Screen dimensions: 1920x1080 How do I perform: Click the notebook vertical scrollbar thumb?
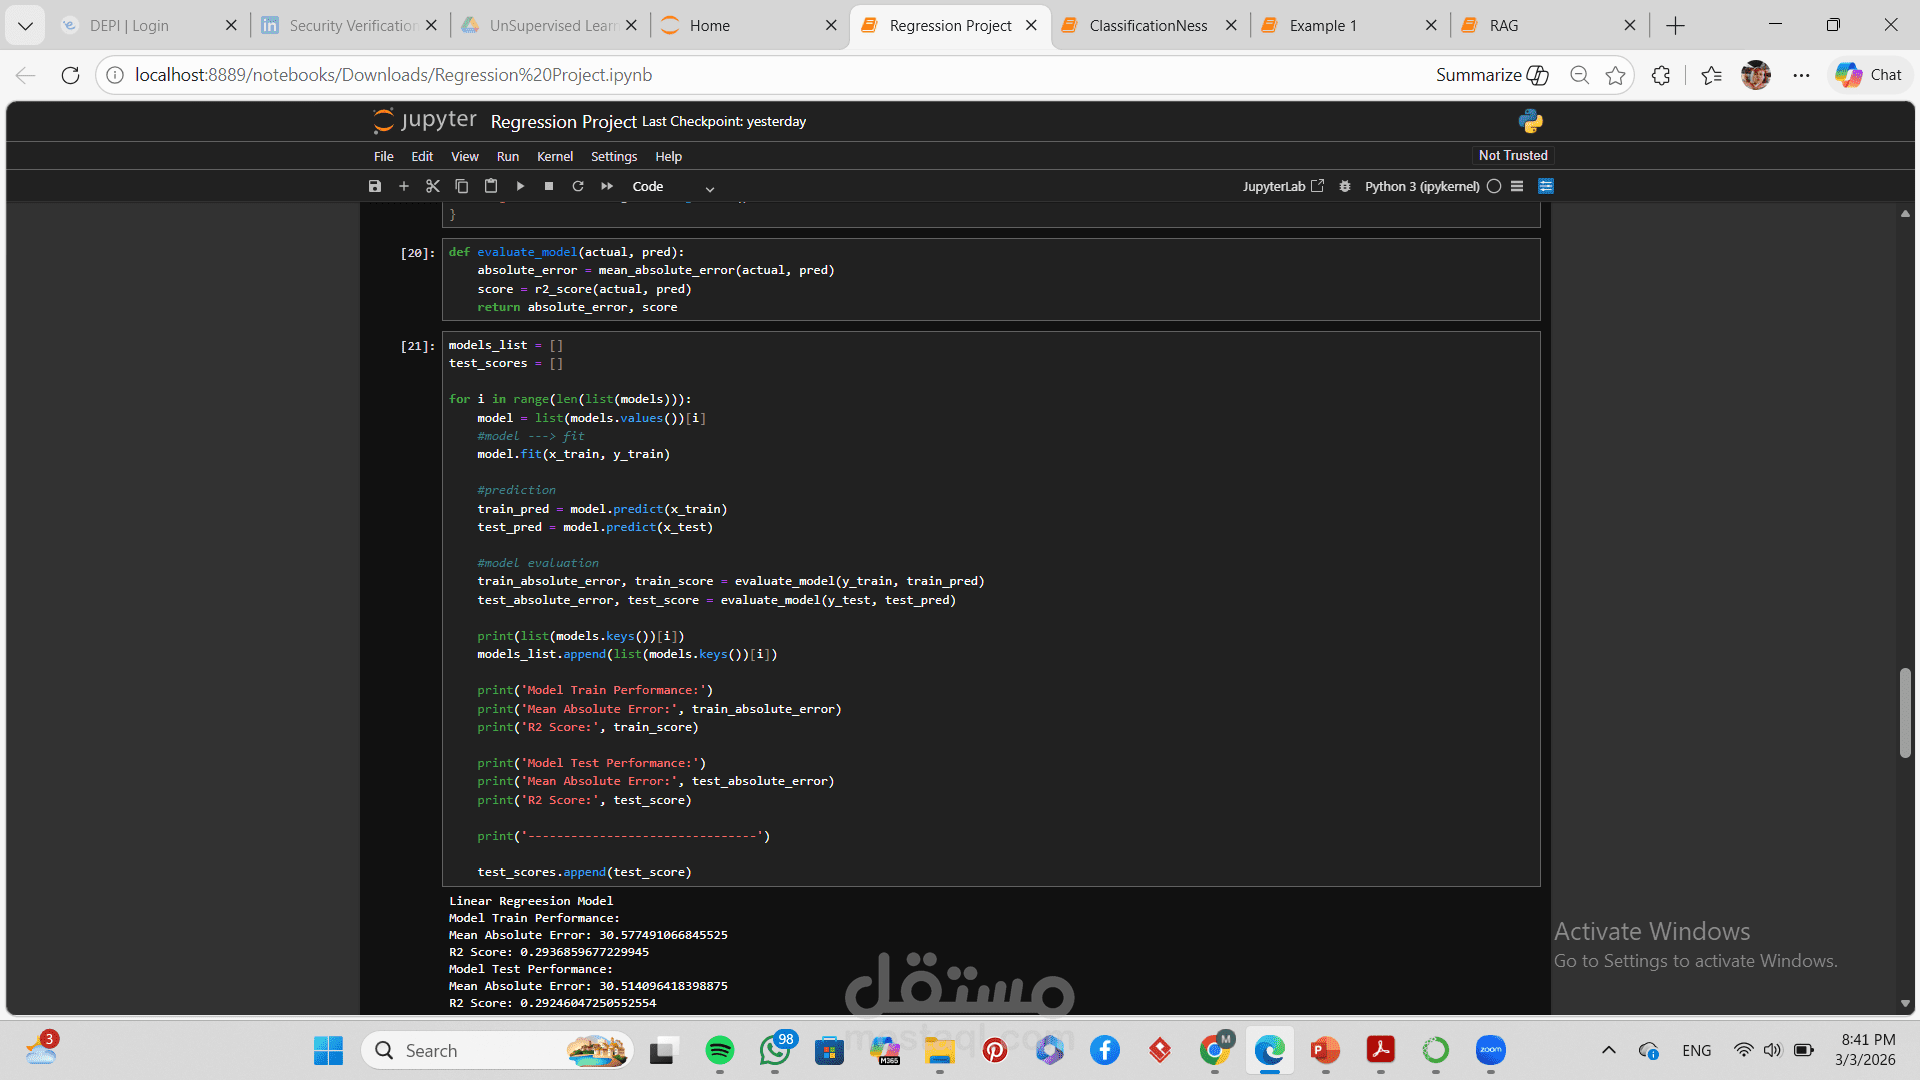[1905, 712]
